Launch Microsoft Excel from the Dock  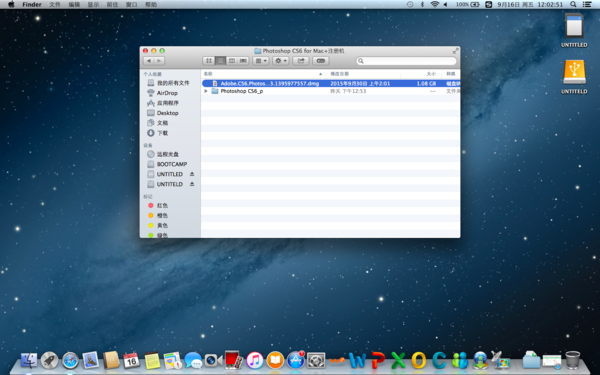coord(398,360)
